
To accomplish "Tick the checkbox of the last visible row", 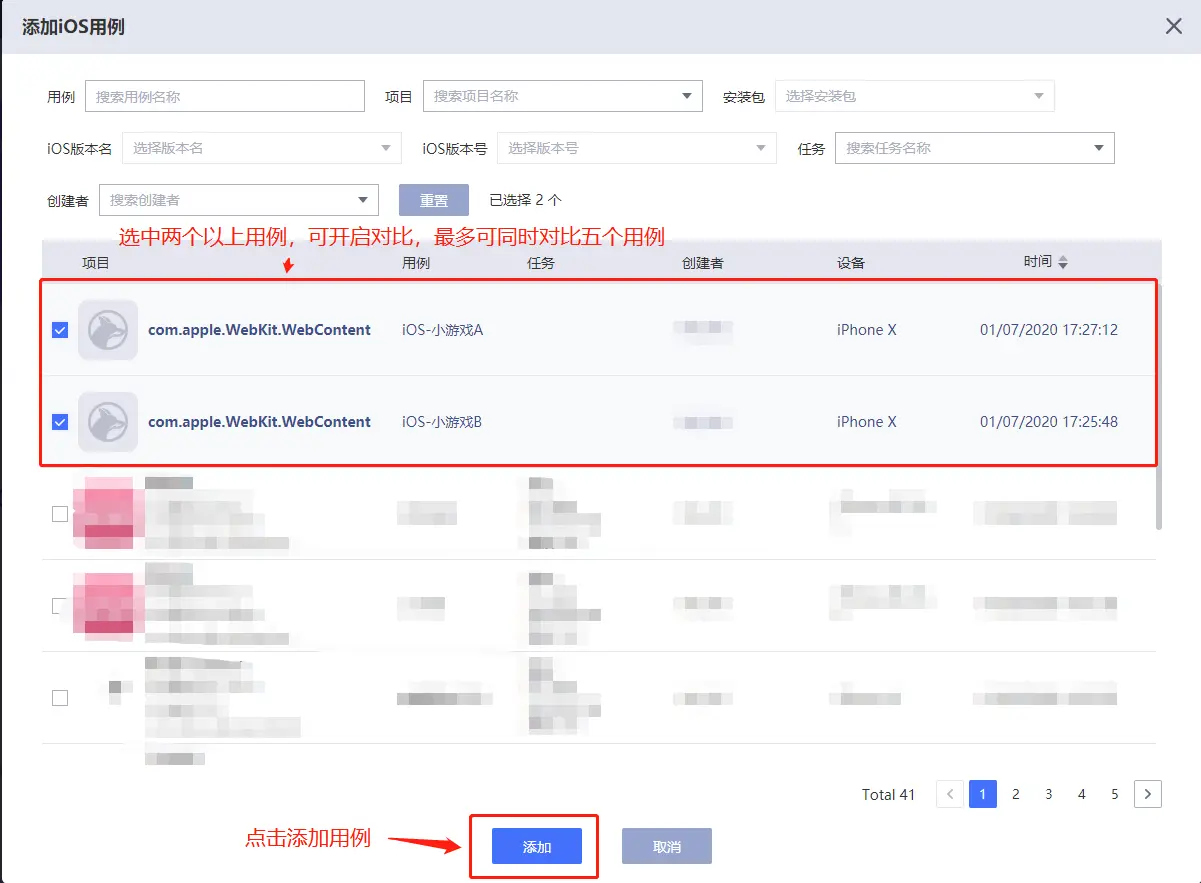I will click(x=60, y=698).
